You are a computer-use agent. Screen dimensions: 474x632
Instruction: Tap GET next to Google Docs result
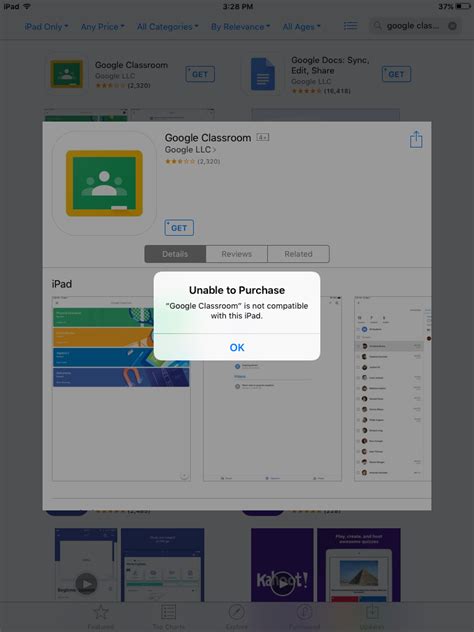tap(396, 74)
